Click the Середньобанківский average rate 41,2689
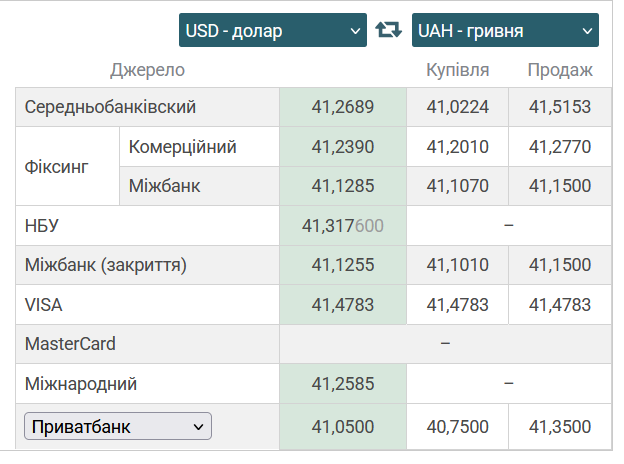The height and width of the screenshot is (464, 624). [342, 107]
